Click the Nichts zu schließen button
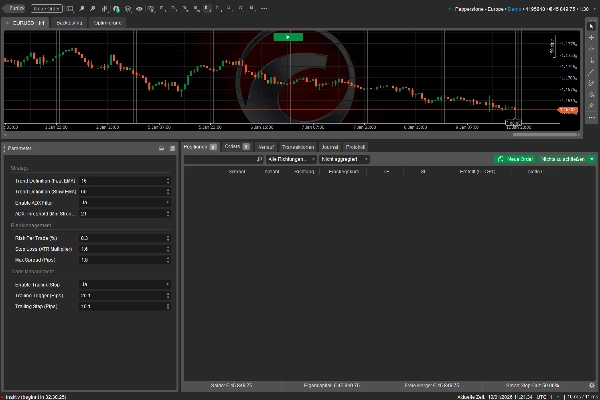This screenshot has height=400, width=600. [x=563, y=159]
